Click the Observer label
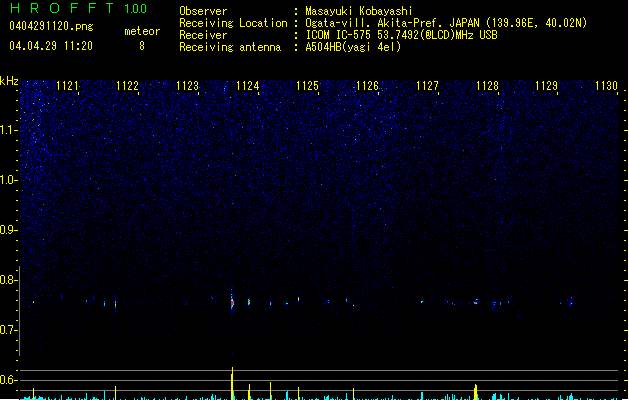This screenshot has width=629, height=400. (203, 11)
